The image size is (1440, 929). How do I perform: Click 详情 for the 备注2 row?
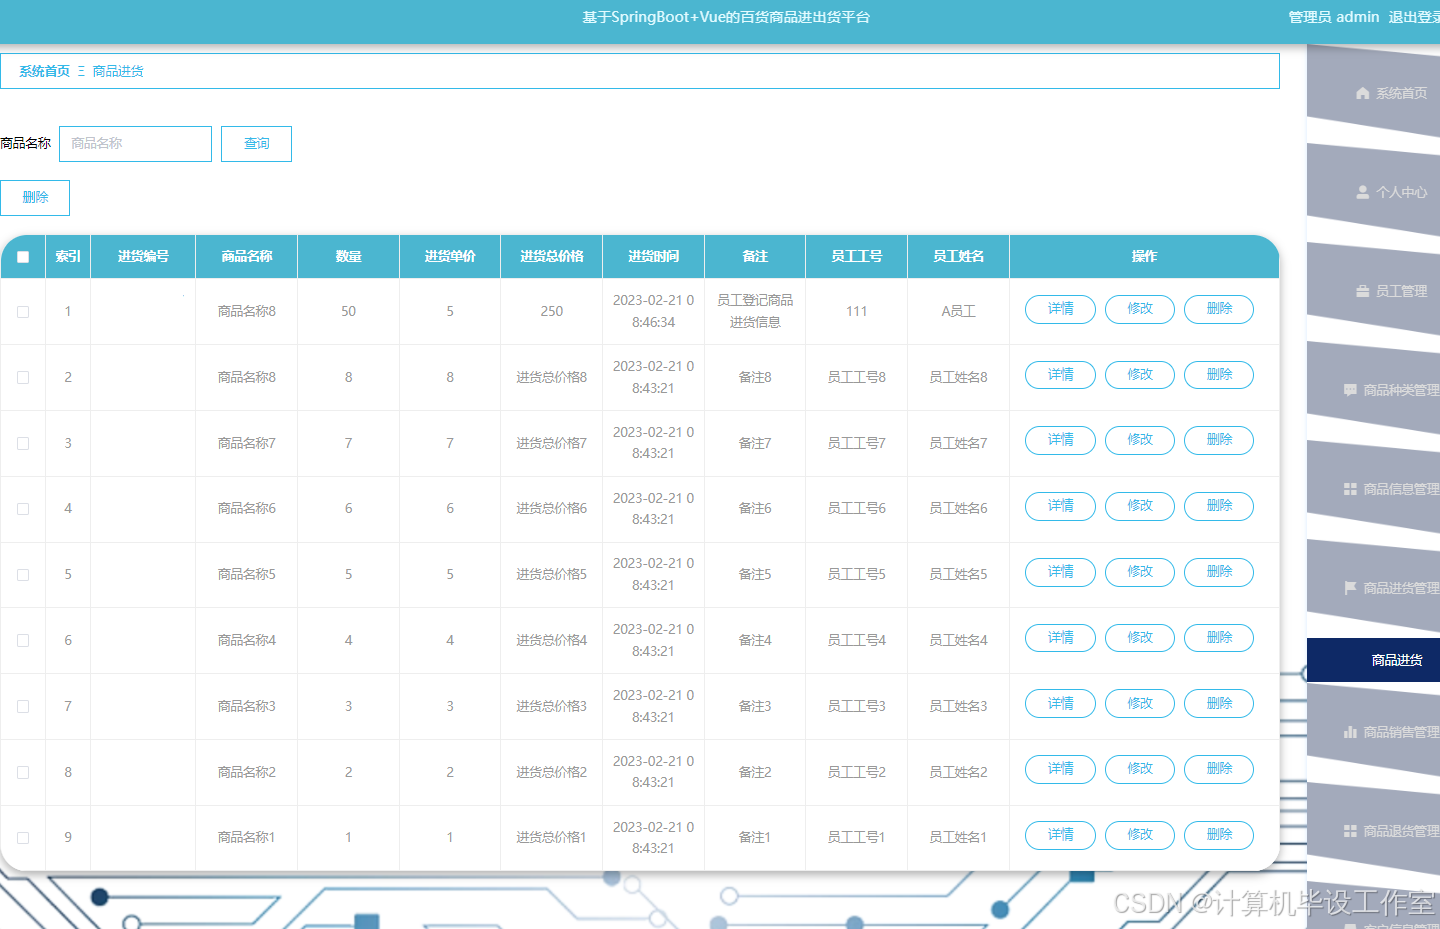(x=1060, y=769)
